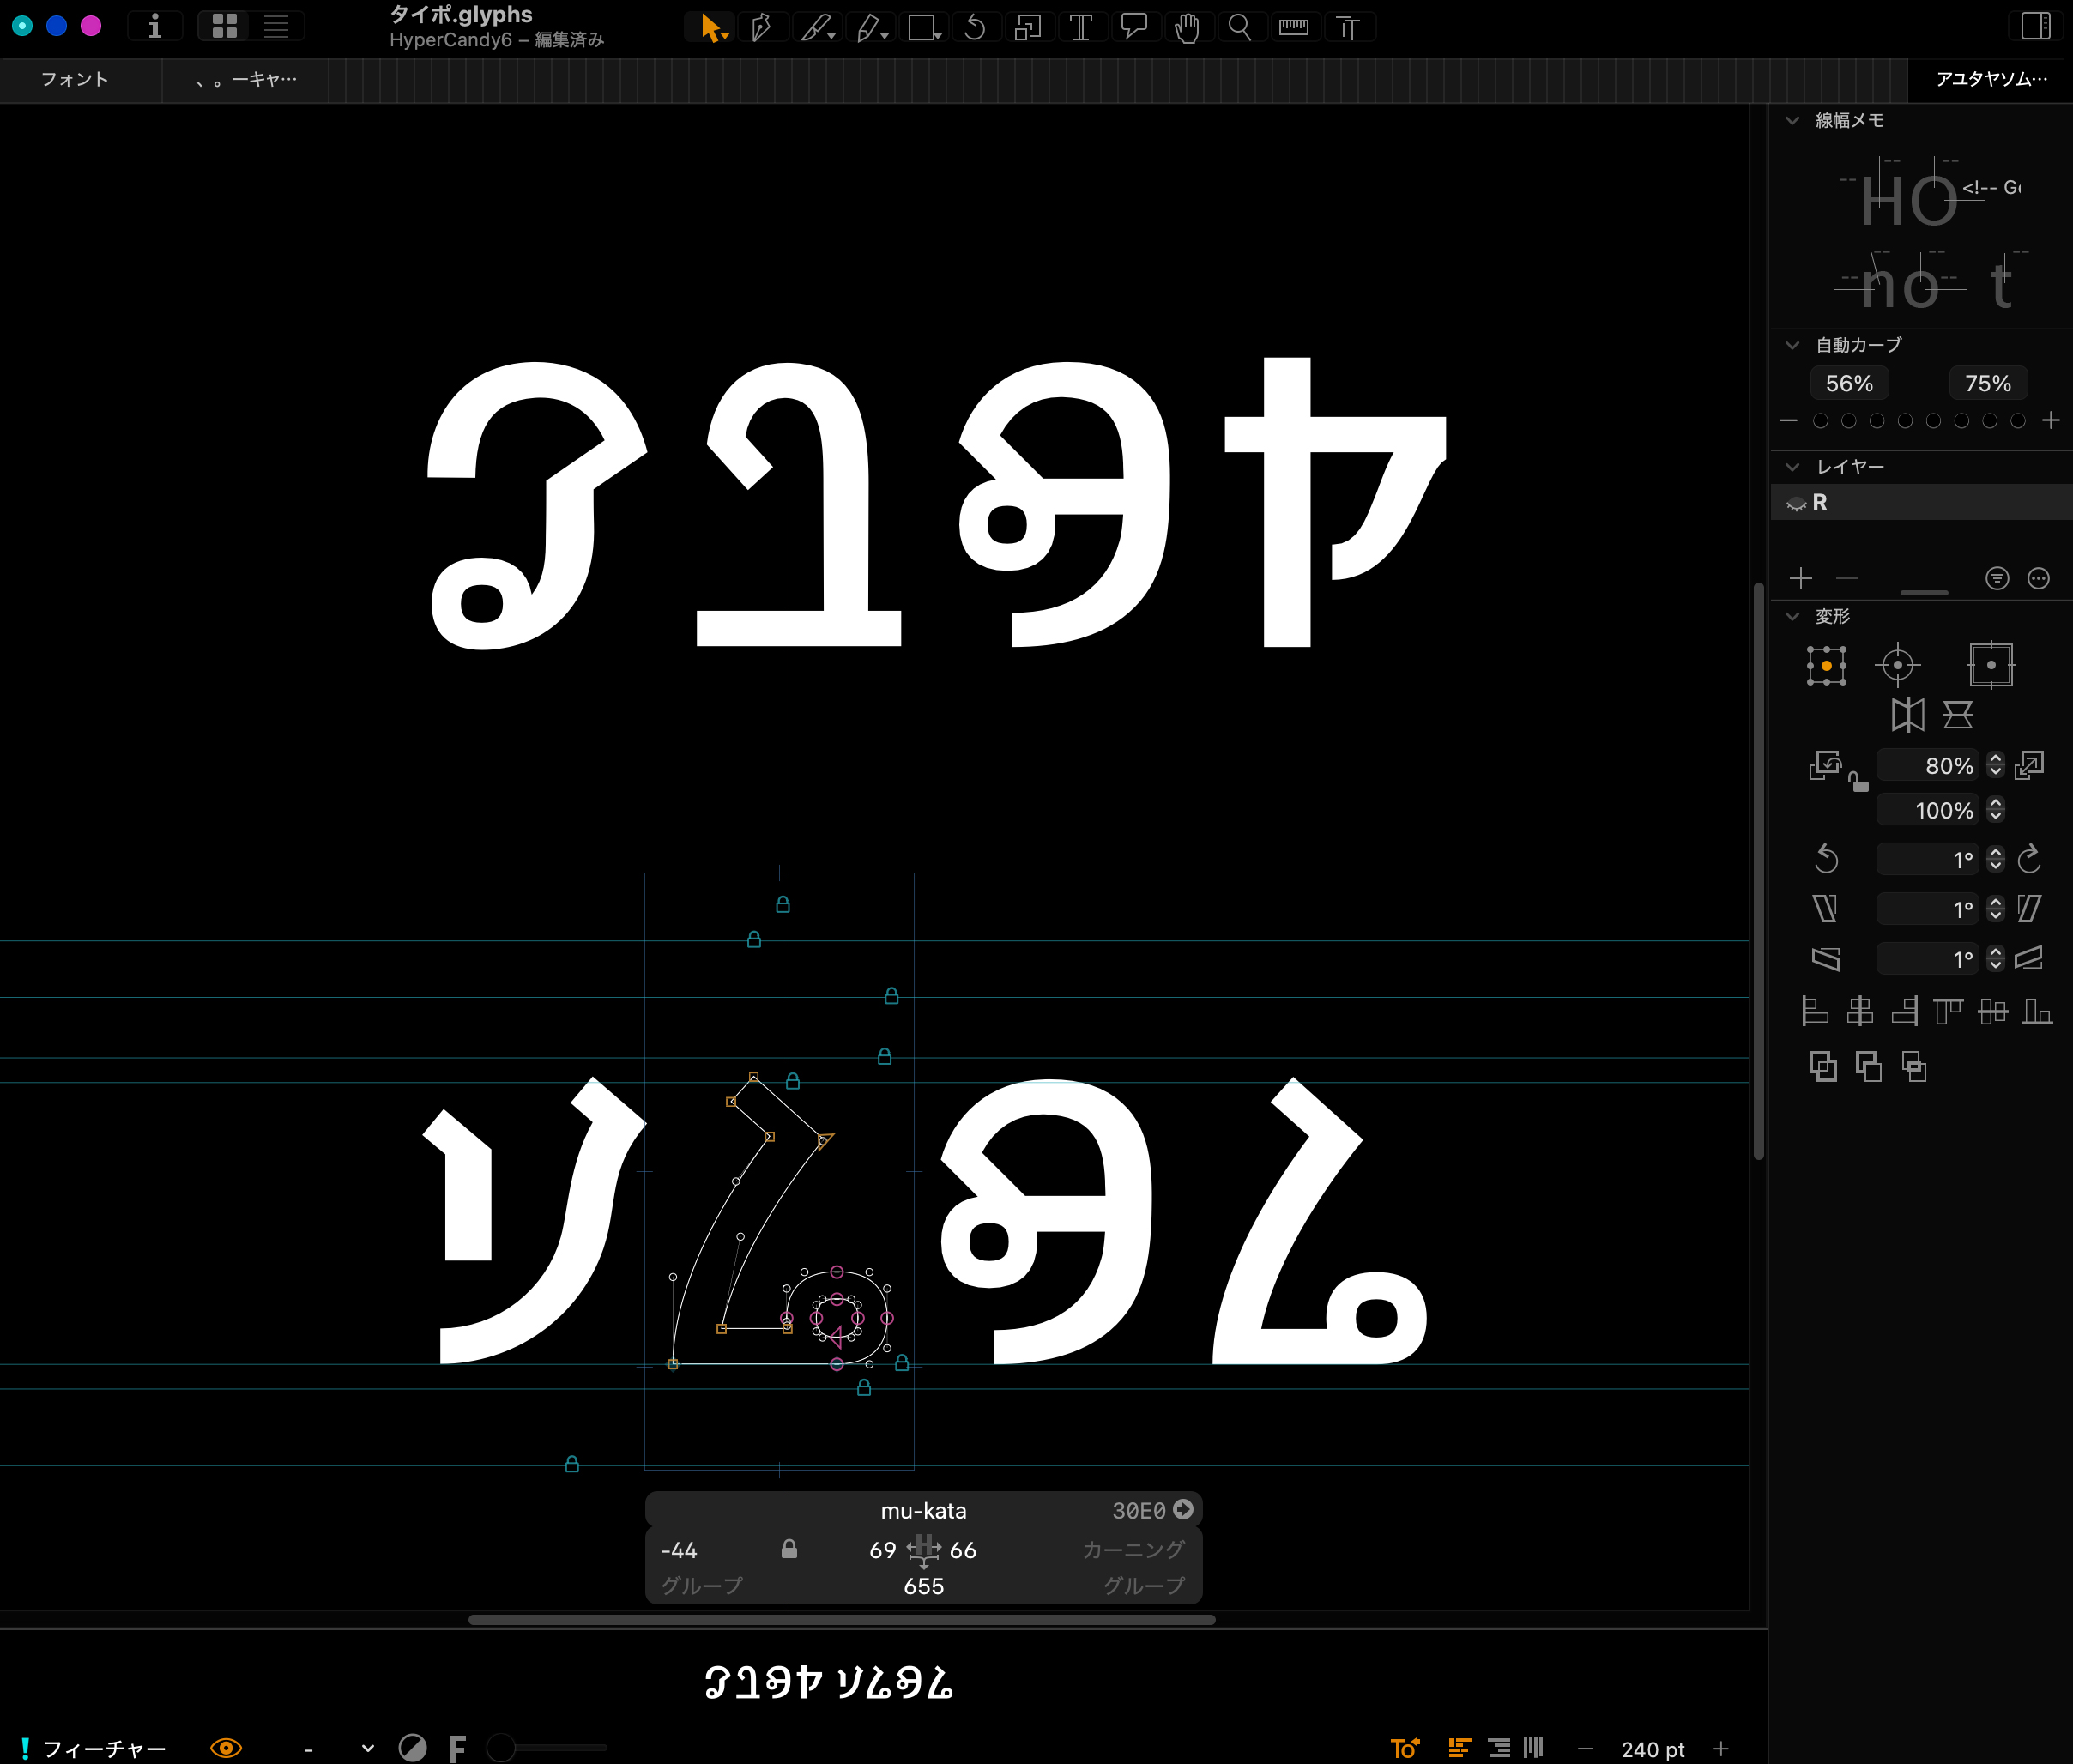Open font info button
Screen dimensions: 2073x1764
[154, 26]
